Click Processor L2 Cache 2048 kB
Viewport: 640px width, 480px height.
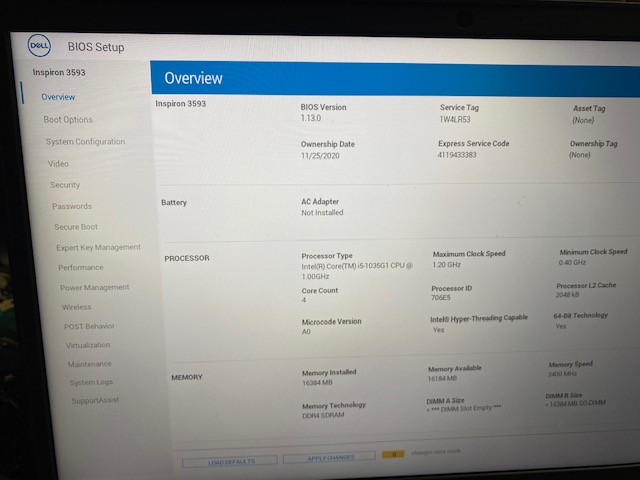point(567,294)
